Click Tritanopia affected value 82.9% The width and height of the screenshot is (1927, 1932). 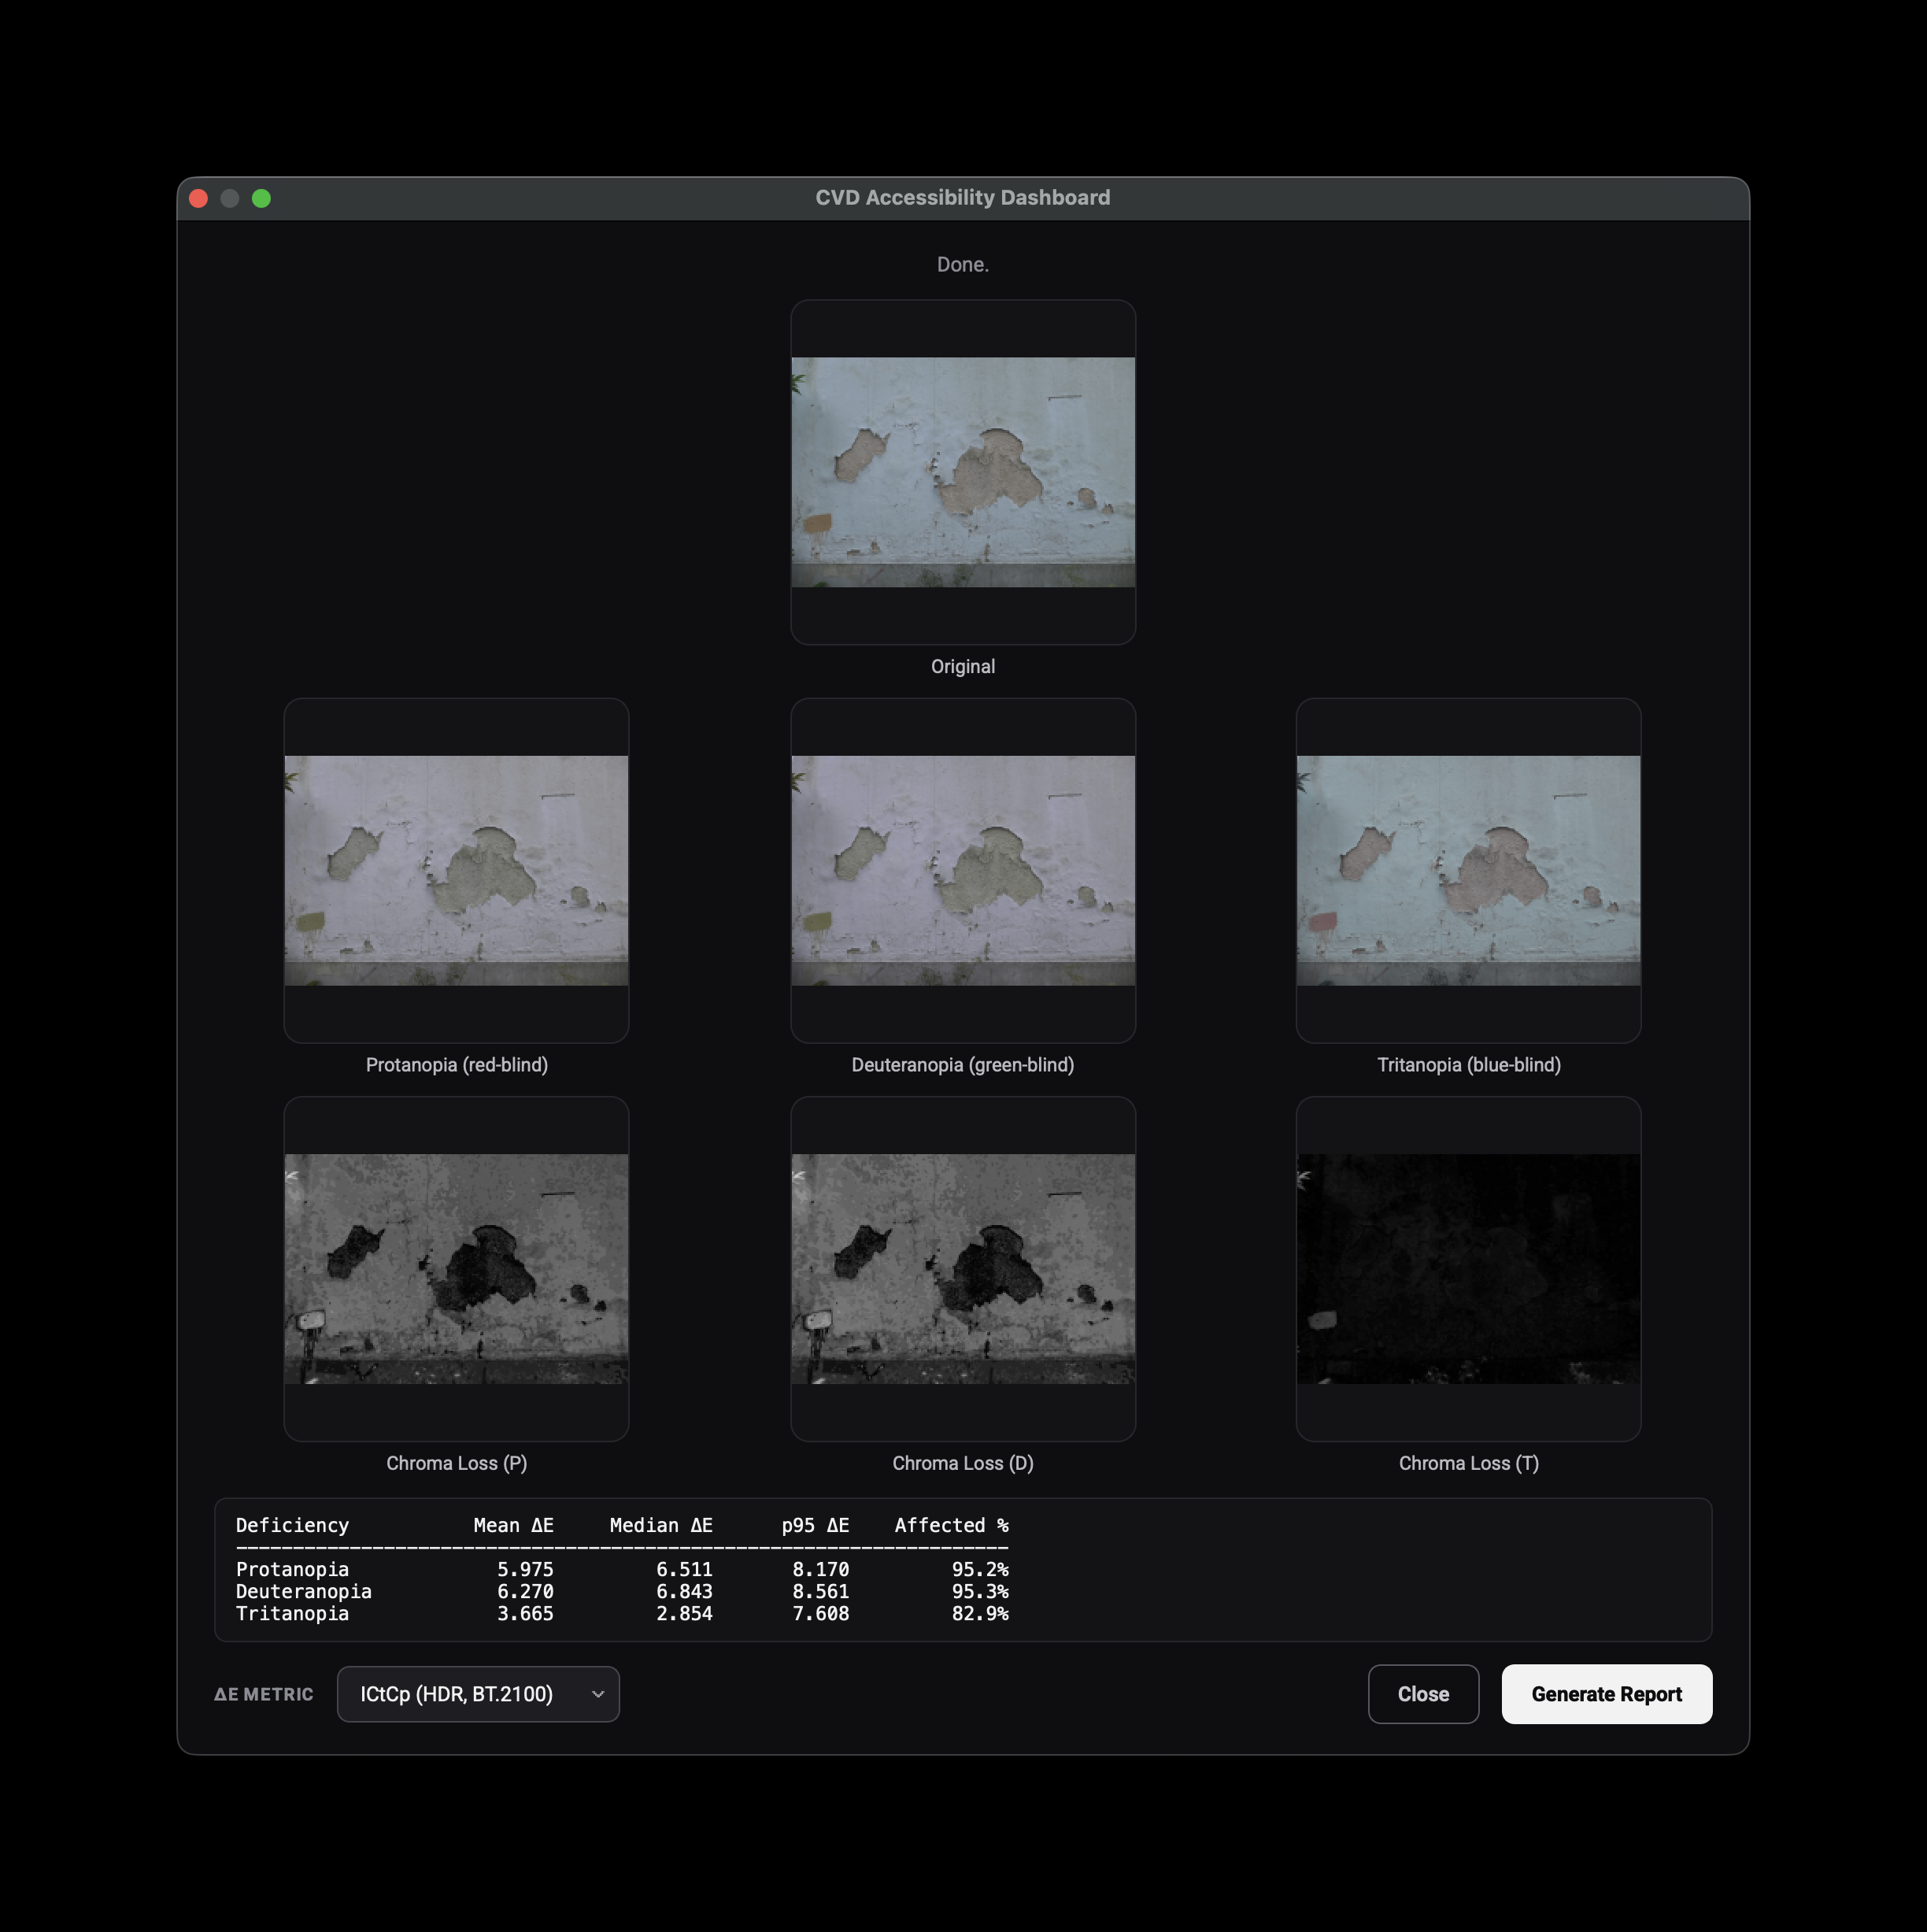pos(980,1613)
